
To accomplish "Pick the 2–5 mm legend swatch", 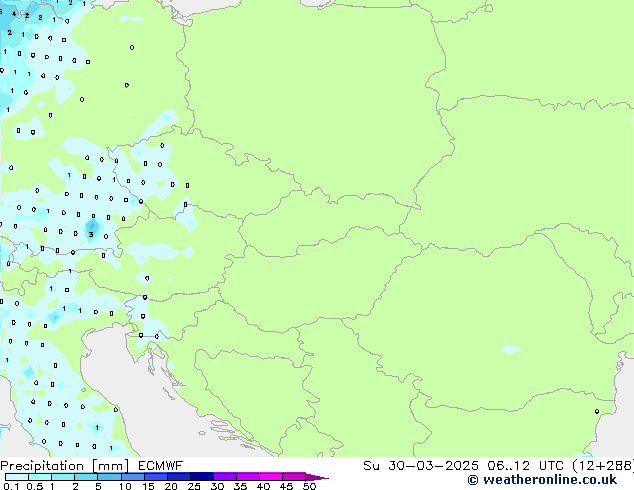I will click(x=86, y=477).
